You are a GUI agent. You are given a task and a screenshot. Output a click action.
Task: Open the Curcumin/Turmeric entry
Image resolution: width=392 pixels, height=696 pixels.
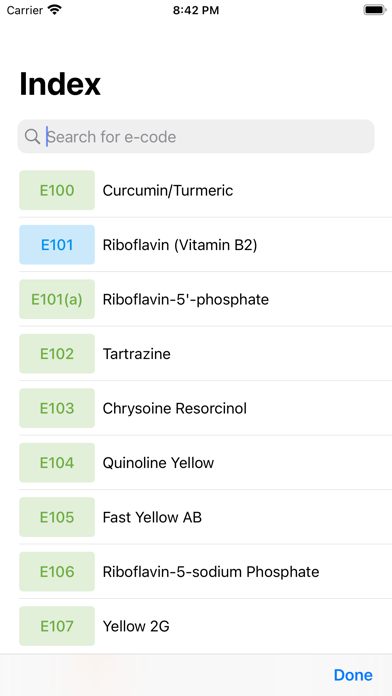[x=206, y=190]
